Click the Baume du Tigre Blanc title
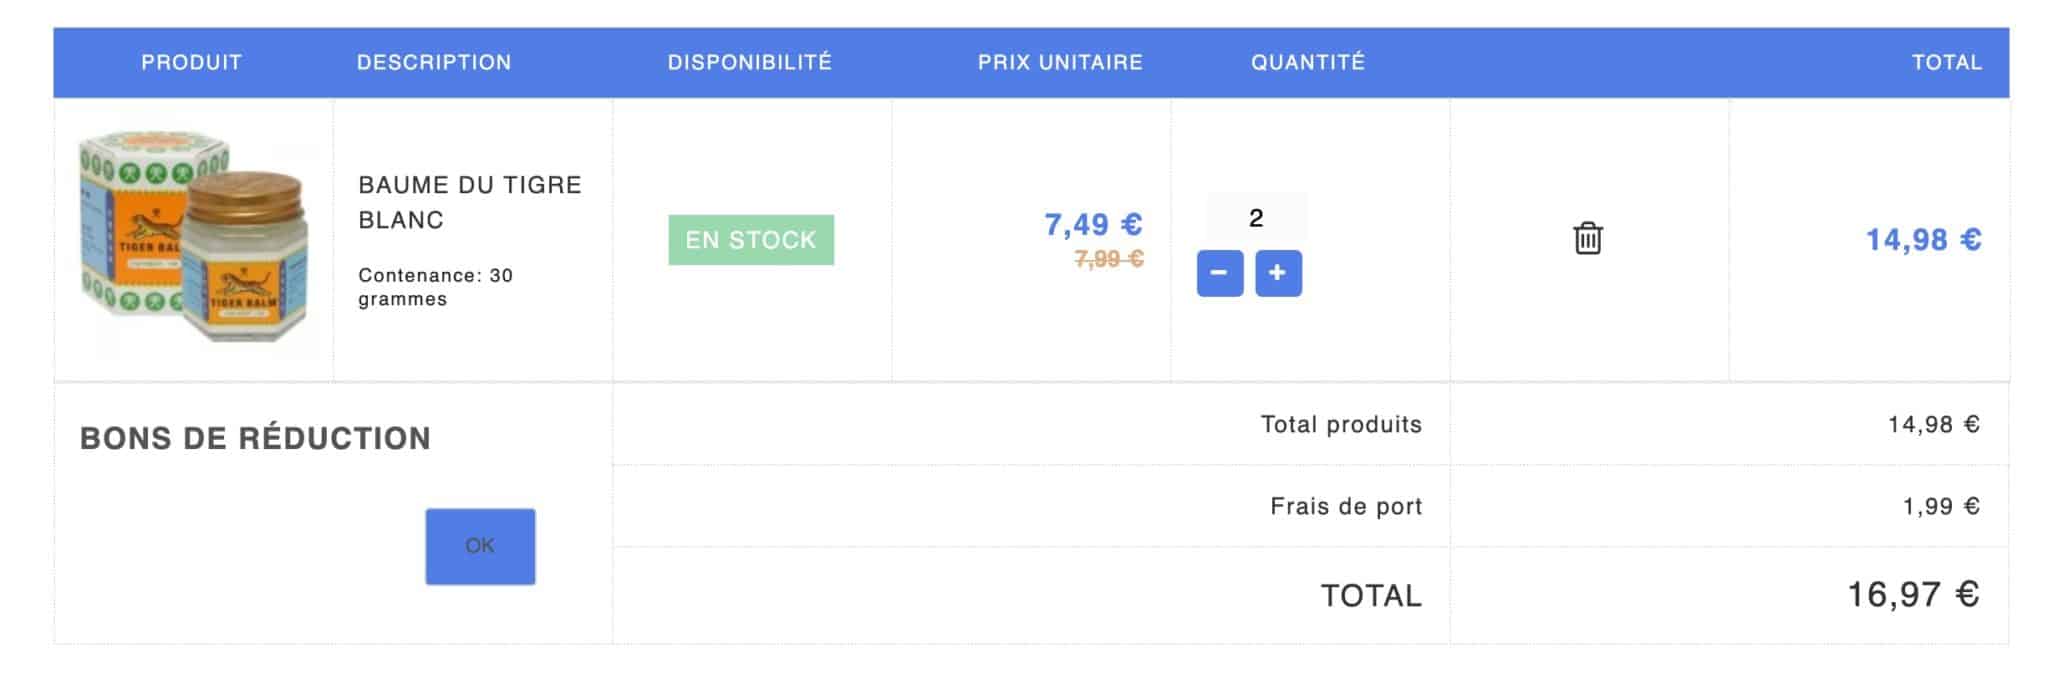2048x684 pixels. 469,202
